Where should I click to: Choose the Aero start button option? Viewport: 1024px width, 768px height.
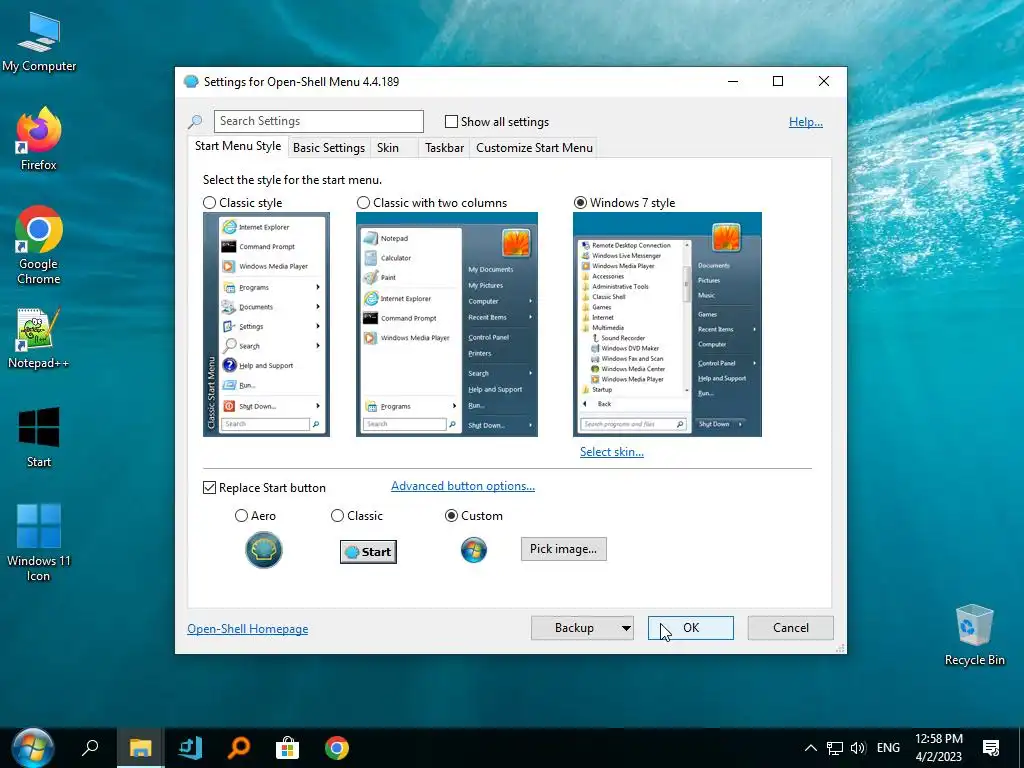coord(241,516)
